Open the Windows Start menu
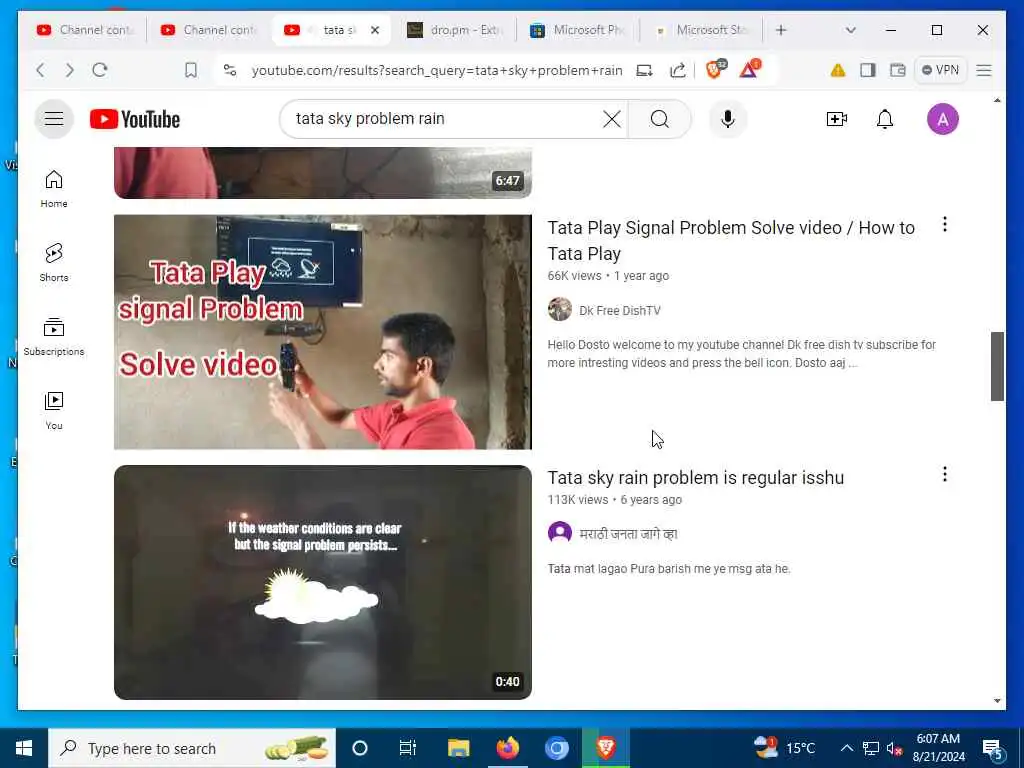 click(24, 748)
